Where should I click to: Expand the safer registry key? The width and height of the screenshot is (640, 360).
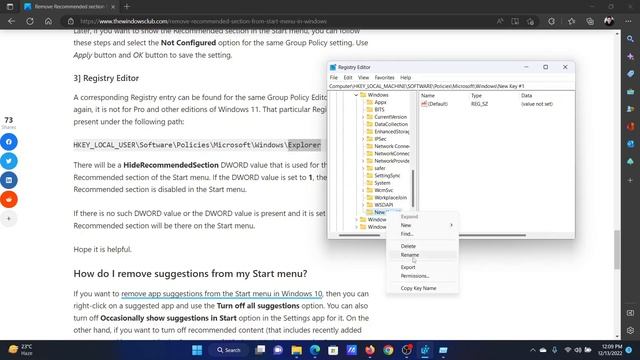(x=363, y=168)
